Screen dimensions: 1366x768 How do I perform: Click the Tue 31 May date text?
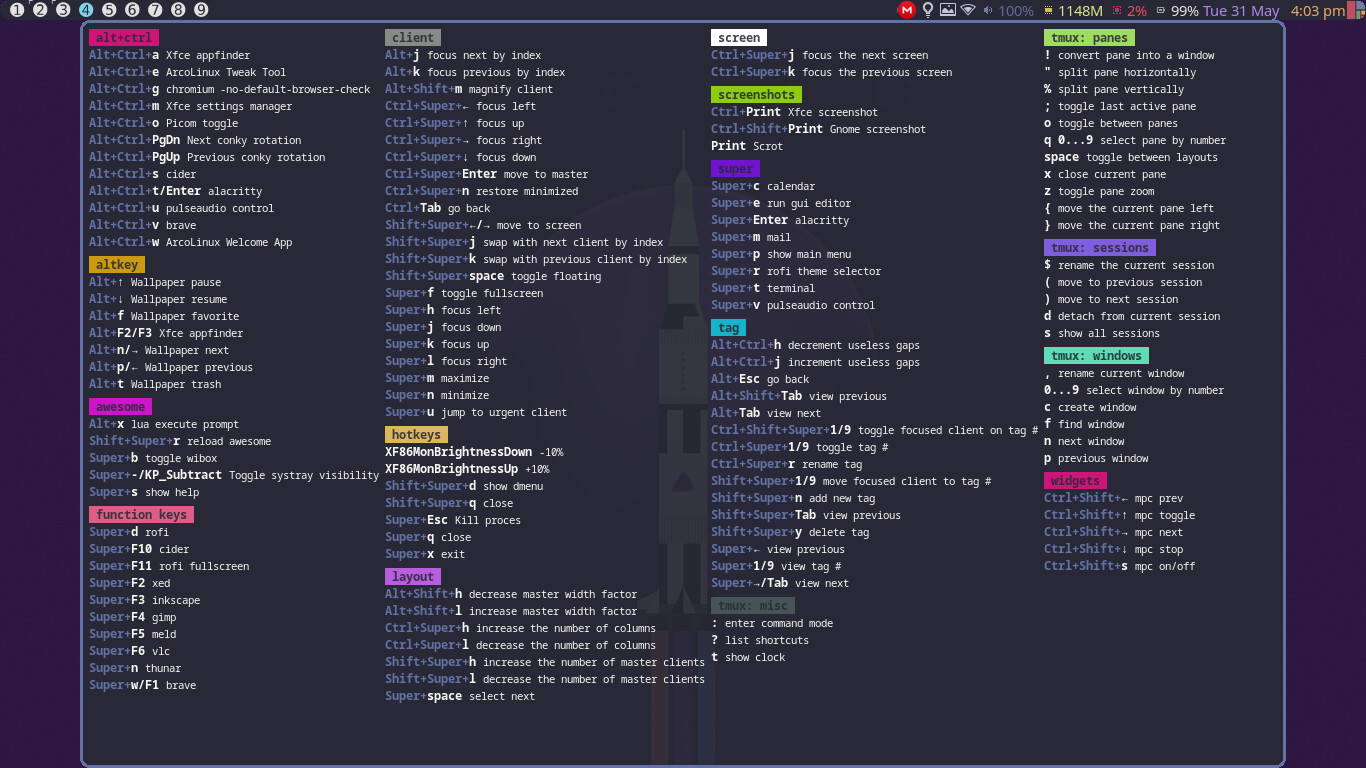[1241, 11]
